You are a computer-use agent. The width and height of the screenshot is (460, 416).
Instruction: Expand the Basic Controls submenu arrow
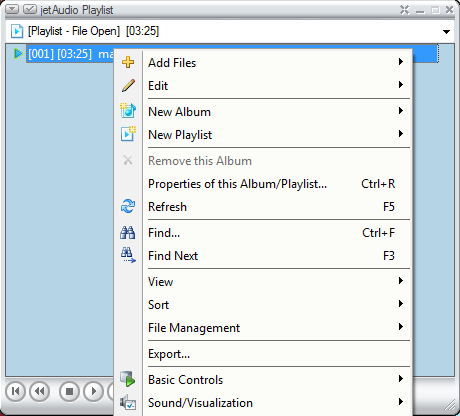401,379
